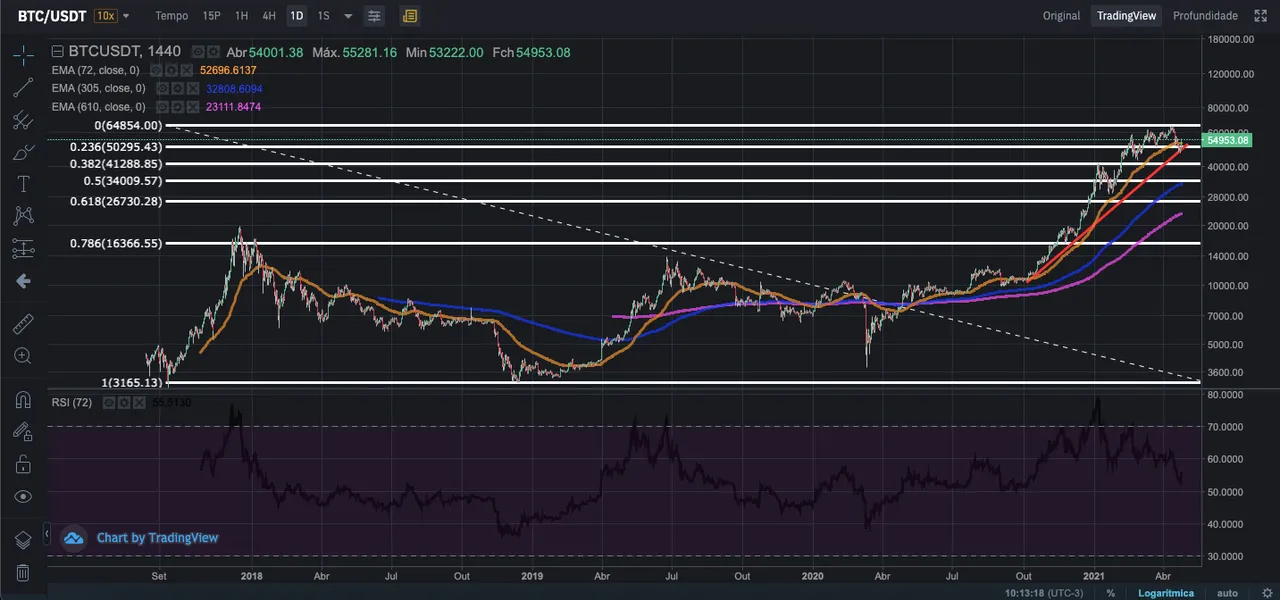
Task: Open the object tree layers icon
Action: (x=23, y=540)
